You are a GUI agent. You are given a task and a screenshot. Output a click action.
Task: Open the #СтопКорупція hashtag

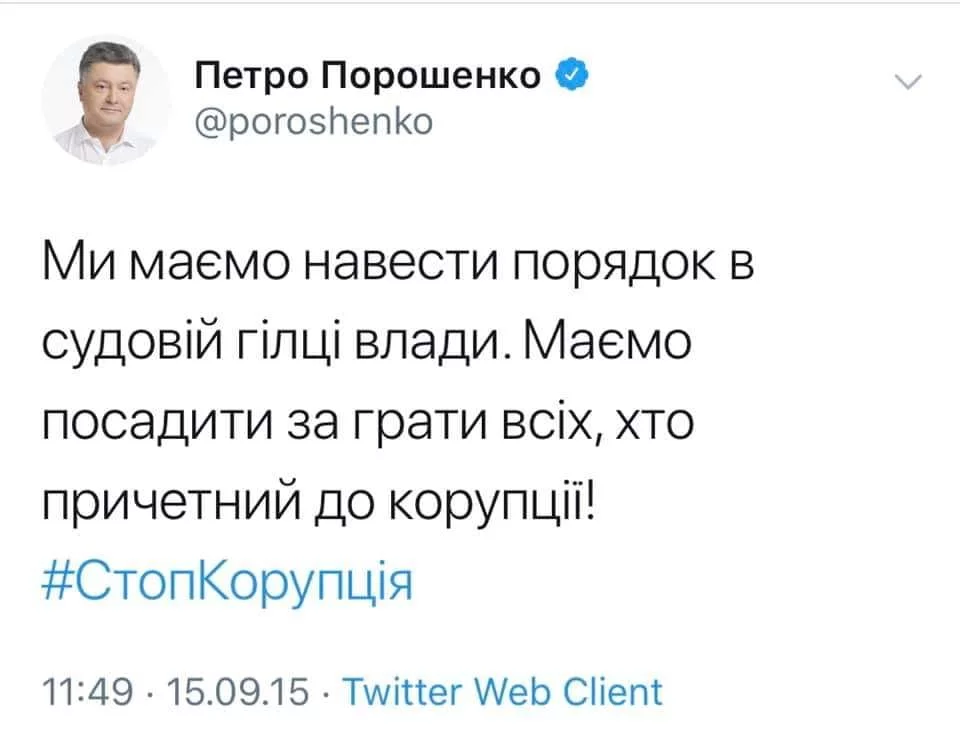coord(230,580)
